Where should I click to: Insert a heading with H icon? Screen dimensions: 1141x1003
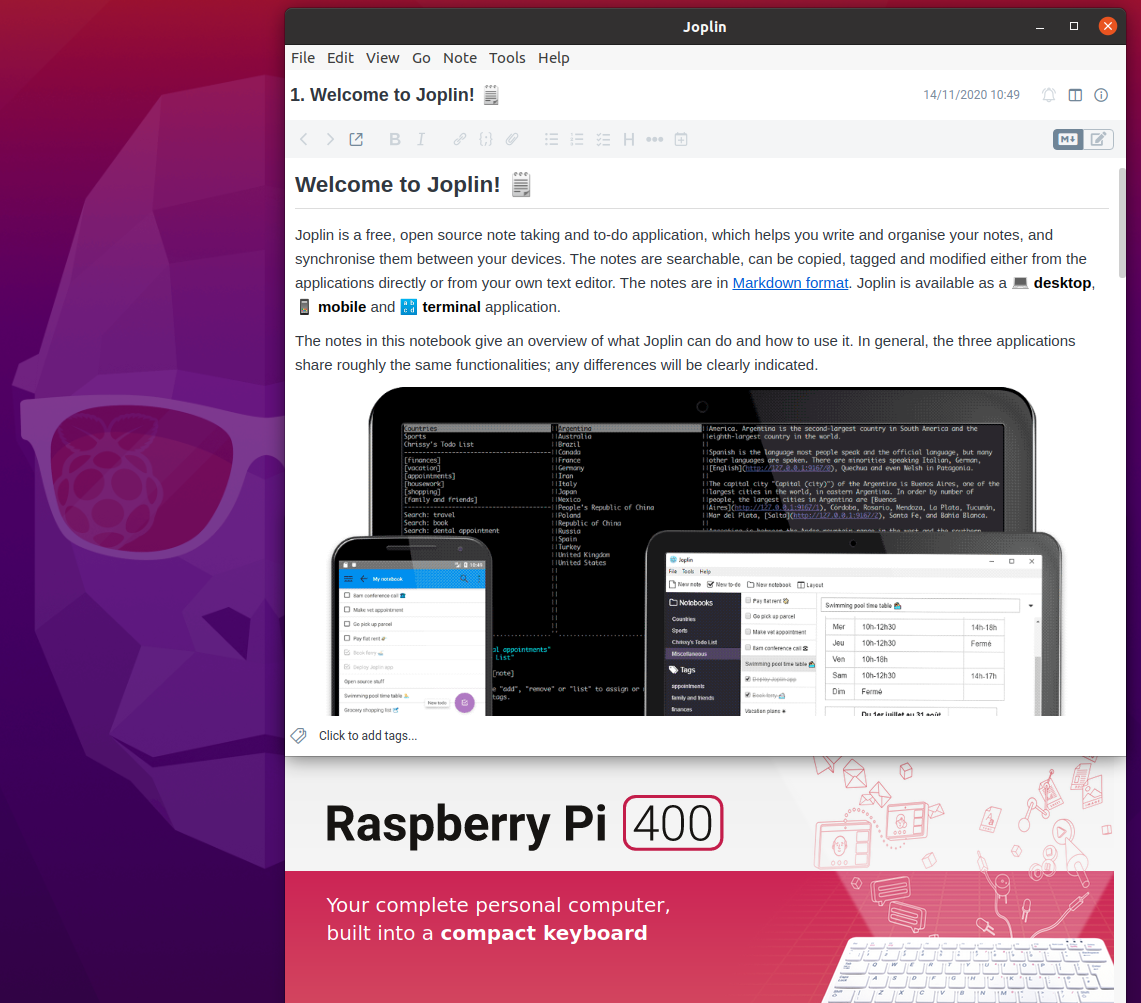tap(629, 139)
